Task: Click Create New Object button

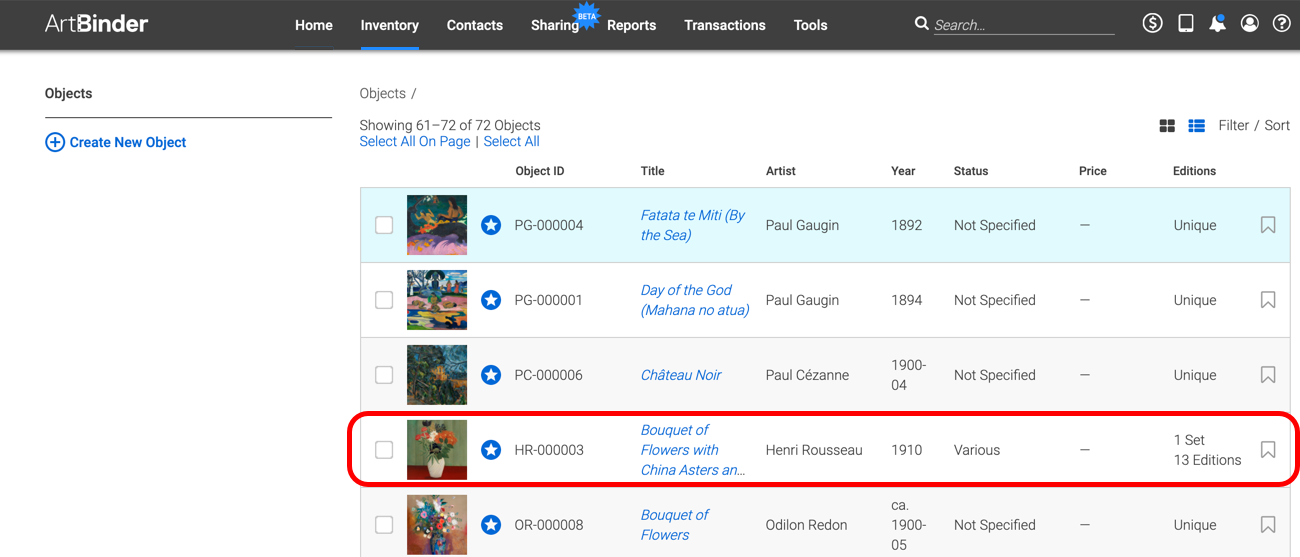Action: point(116,142)
